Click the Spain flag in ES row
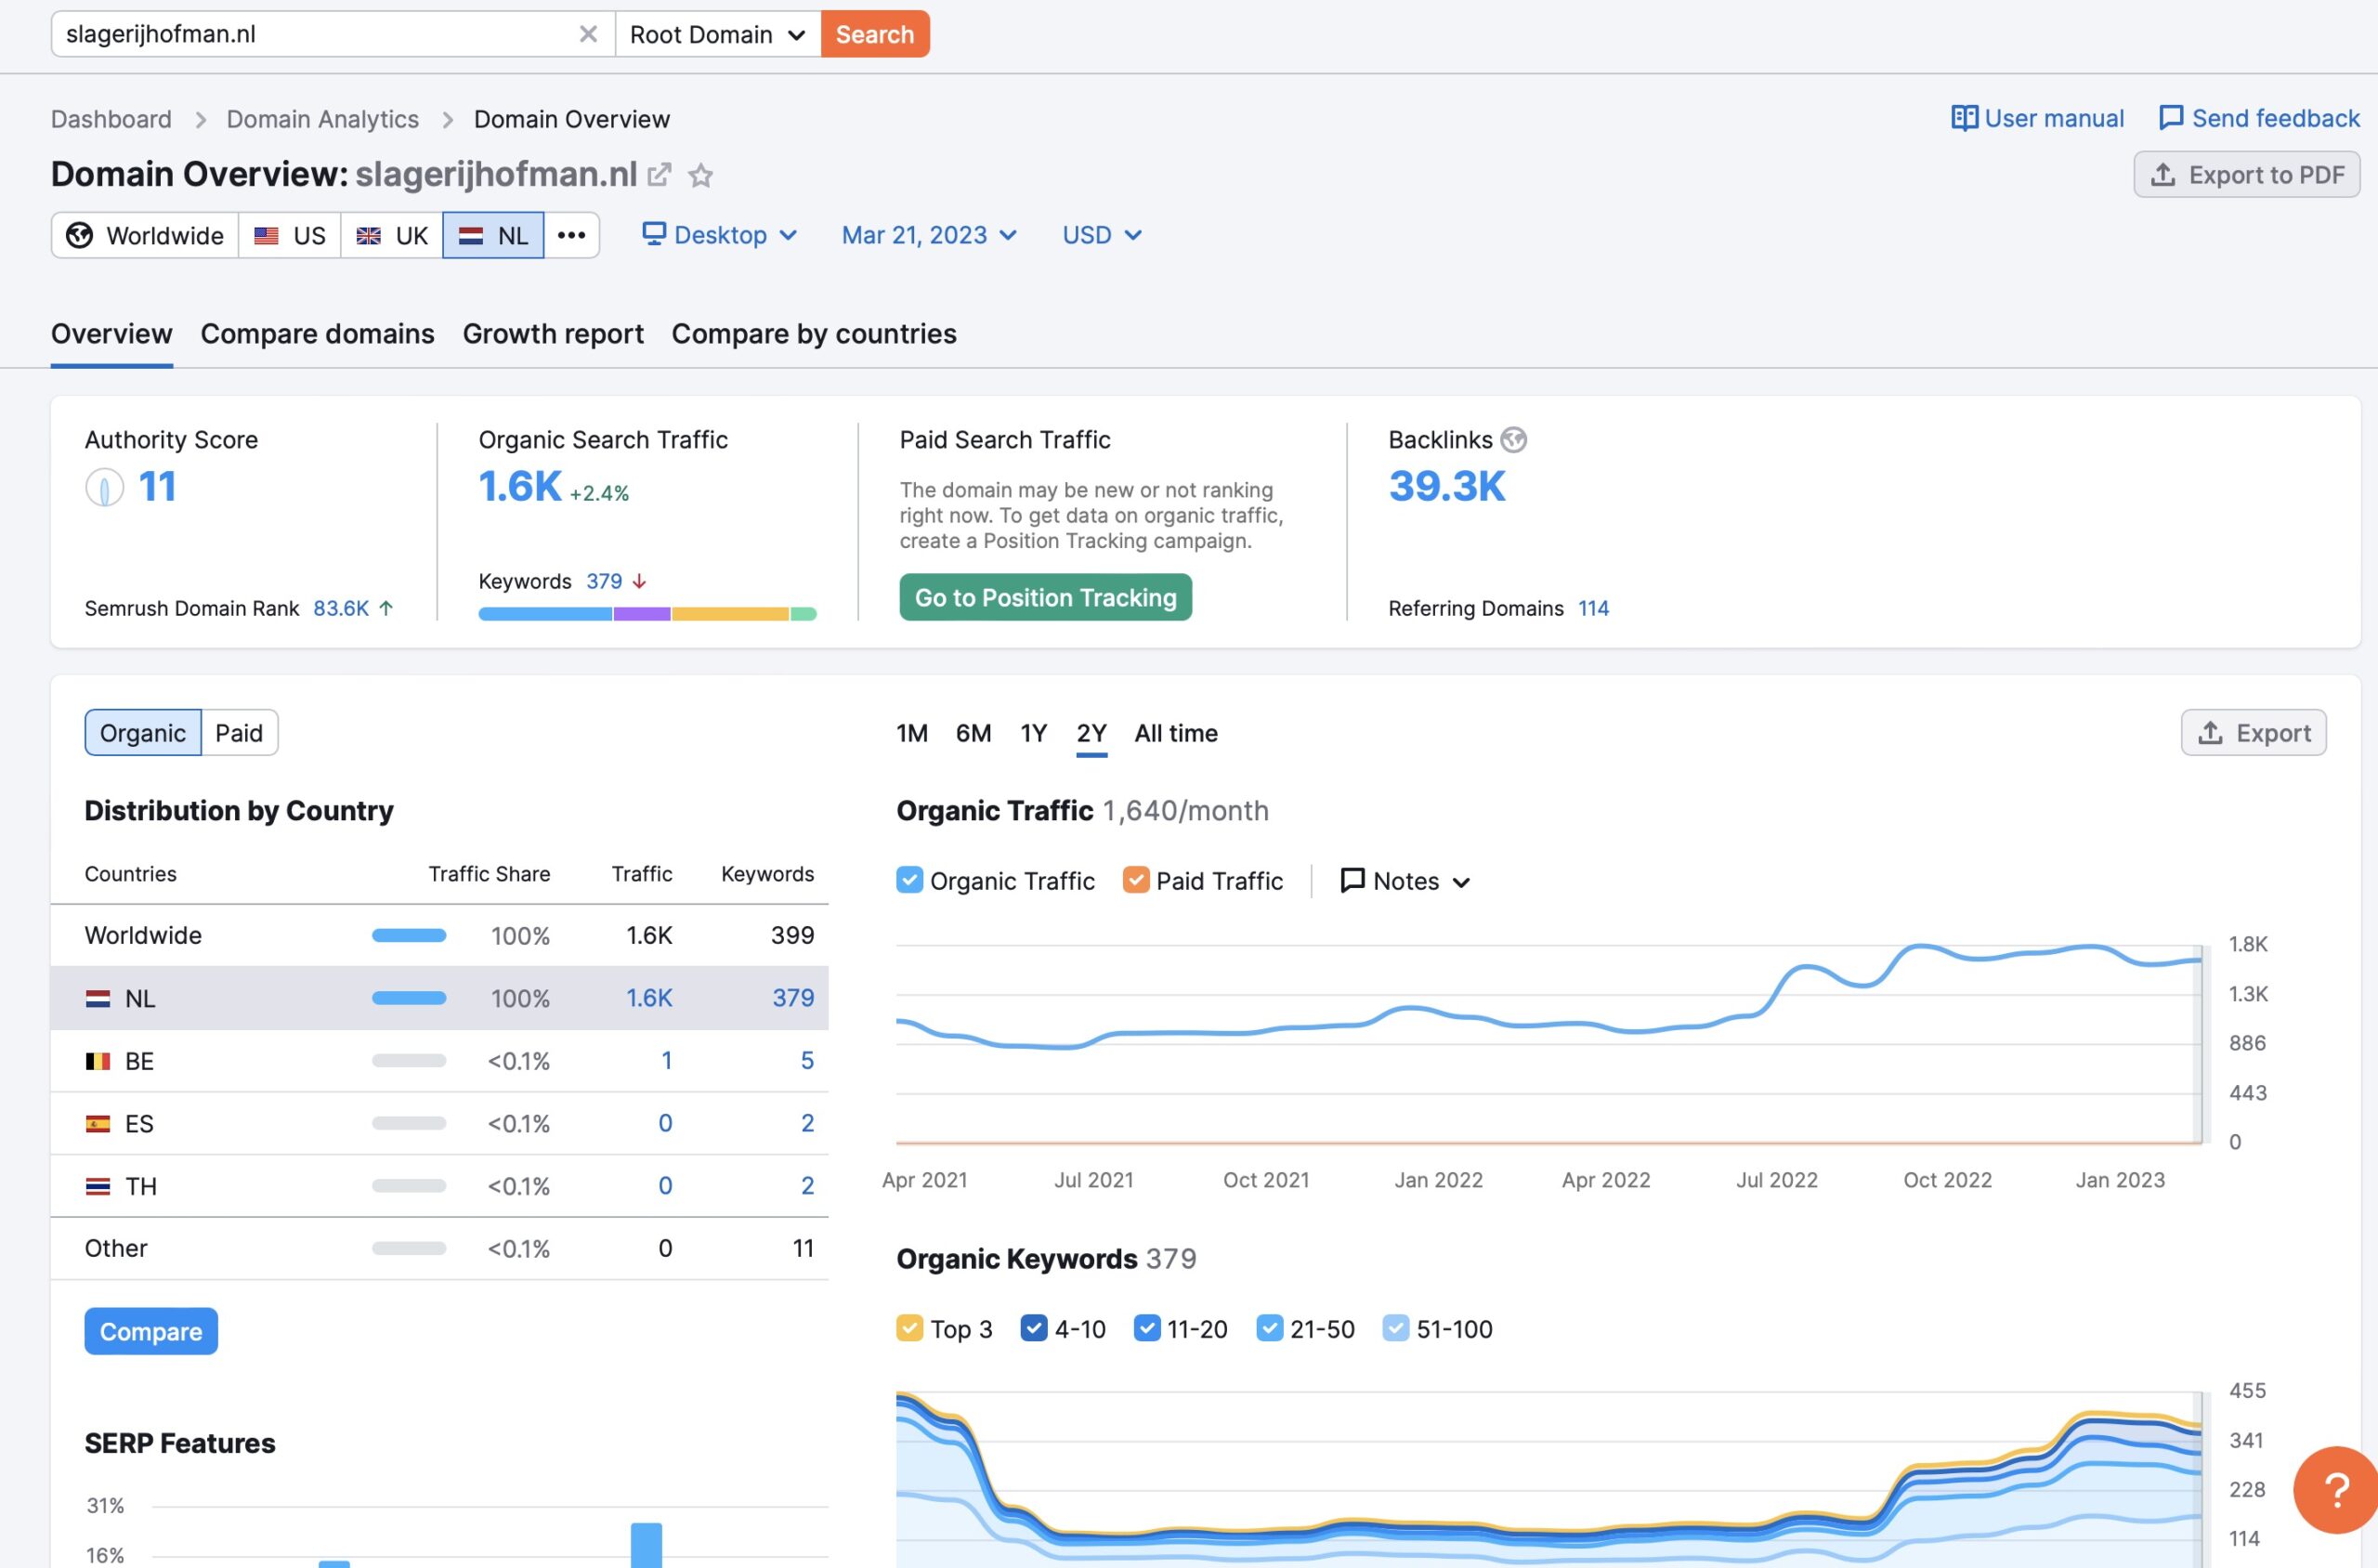This screenshot has height=1568, width=2378. 98,1124
